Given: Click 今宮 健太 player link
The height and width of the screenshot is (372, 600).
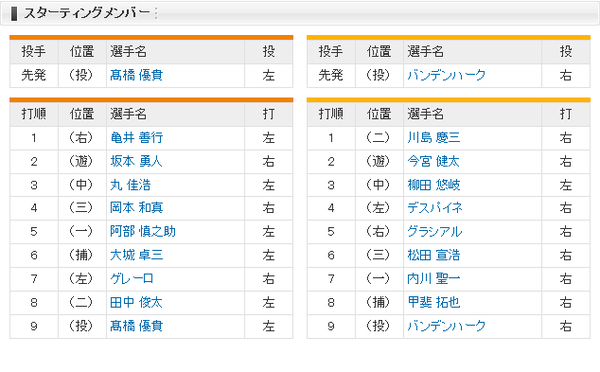Looking at the screenshot, I should [x=434, y=162].
